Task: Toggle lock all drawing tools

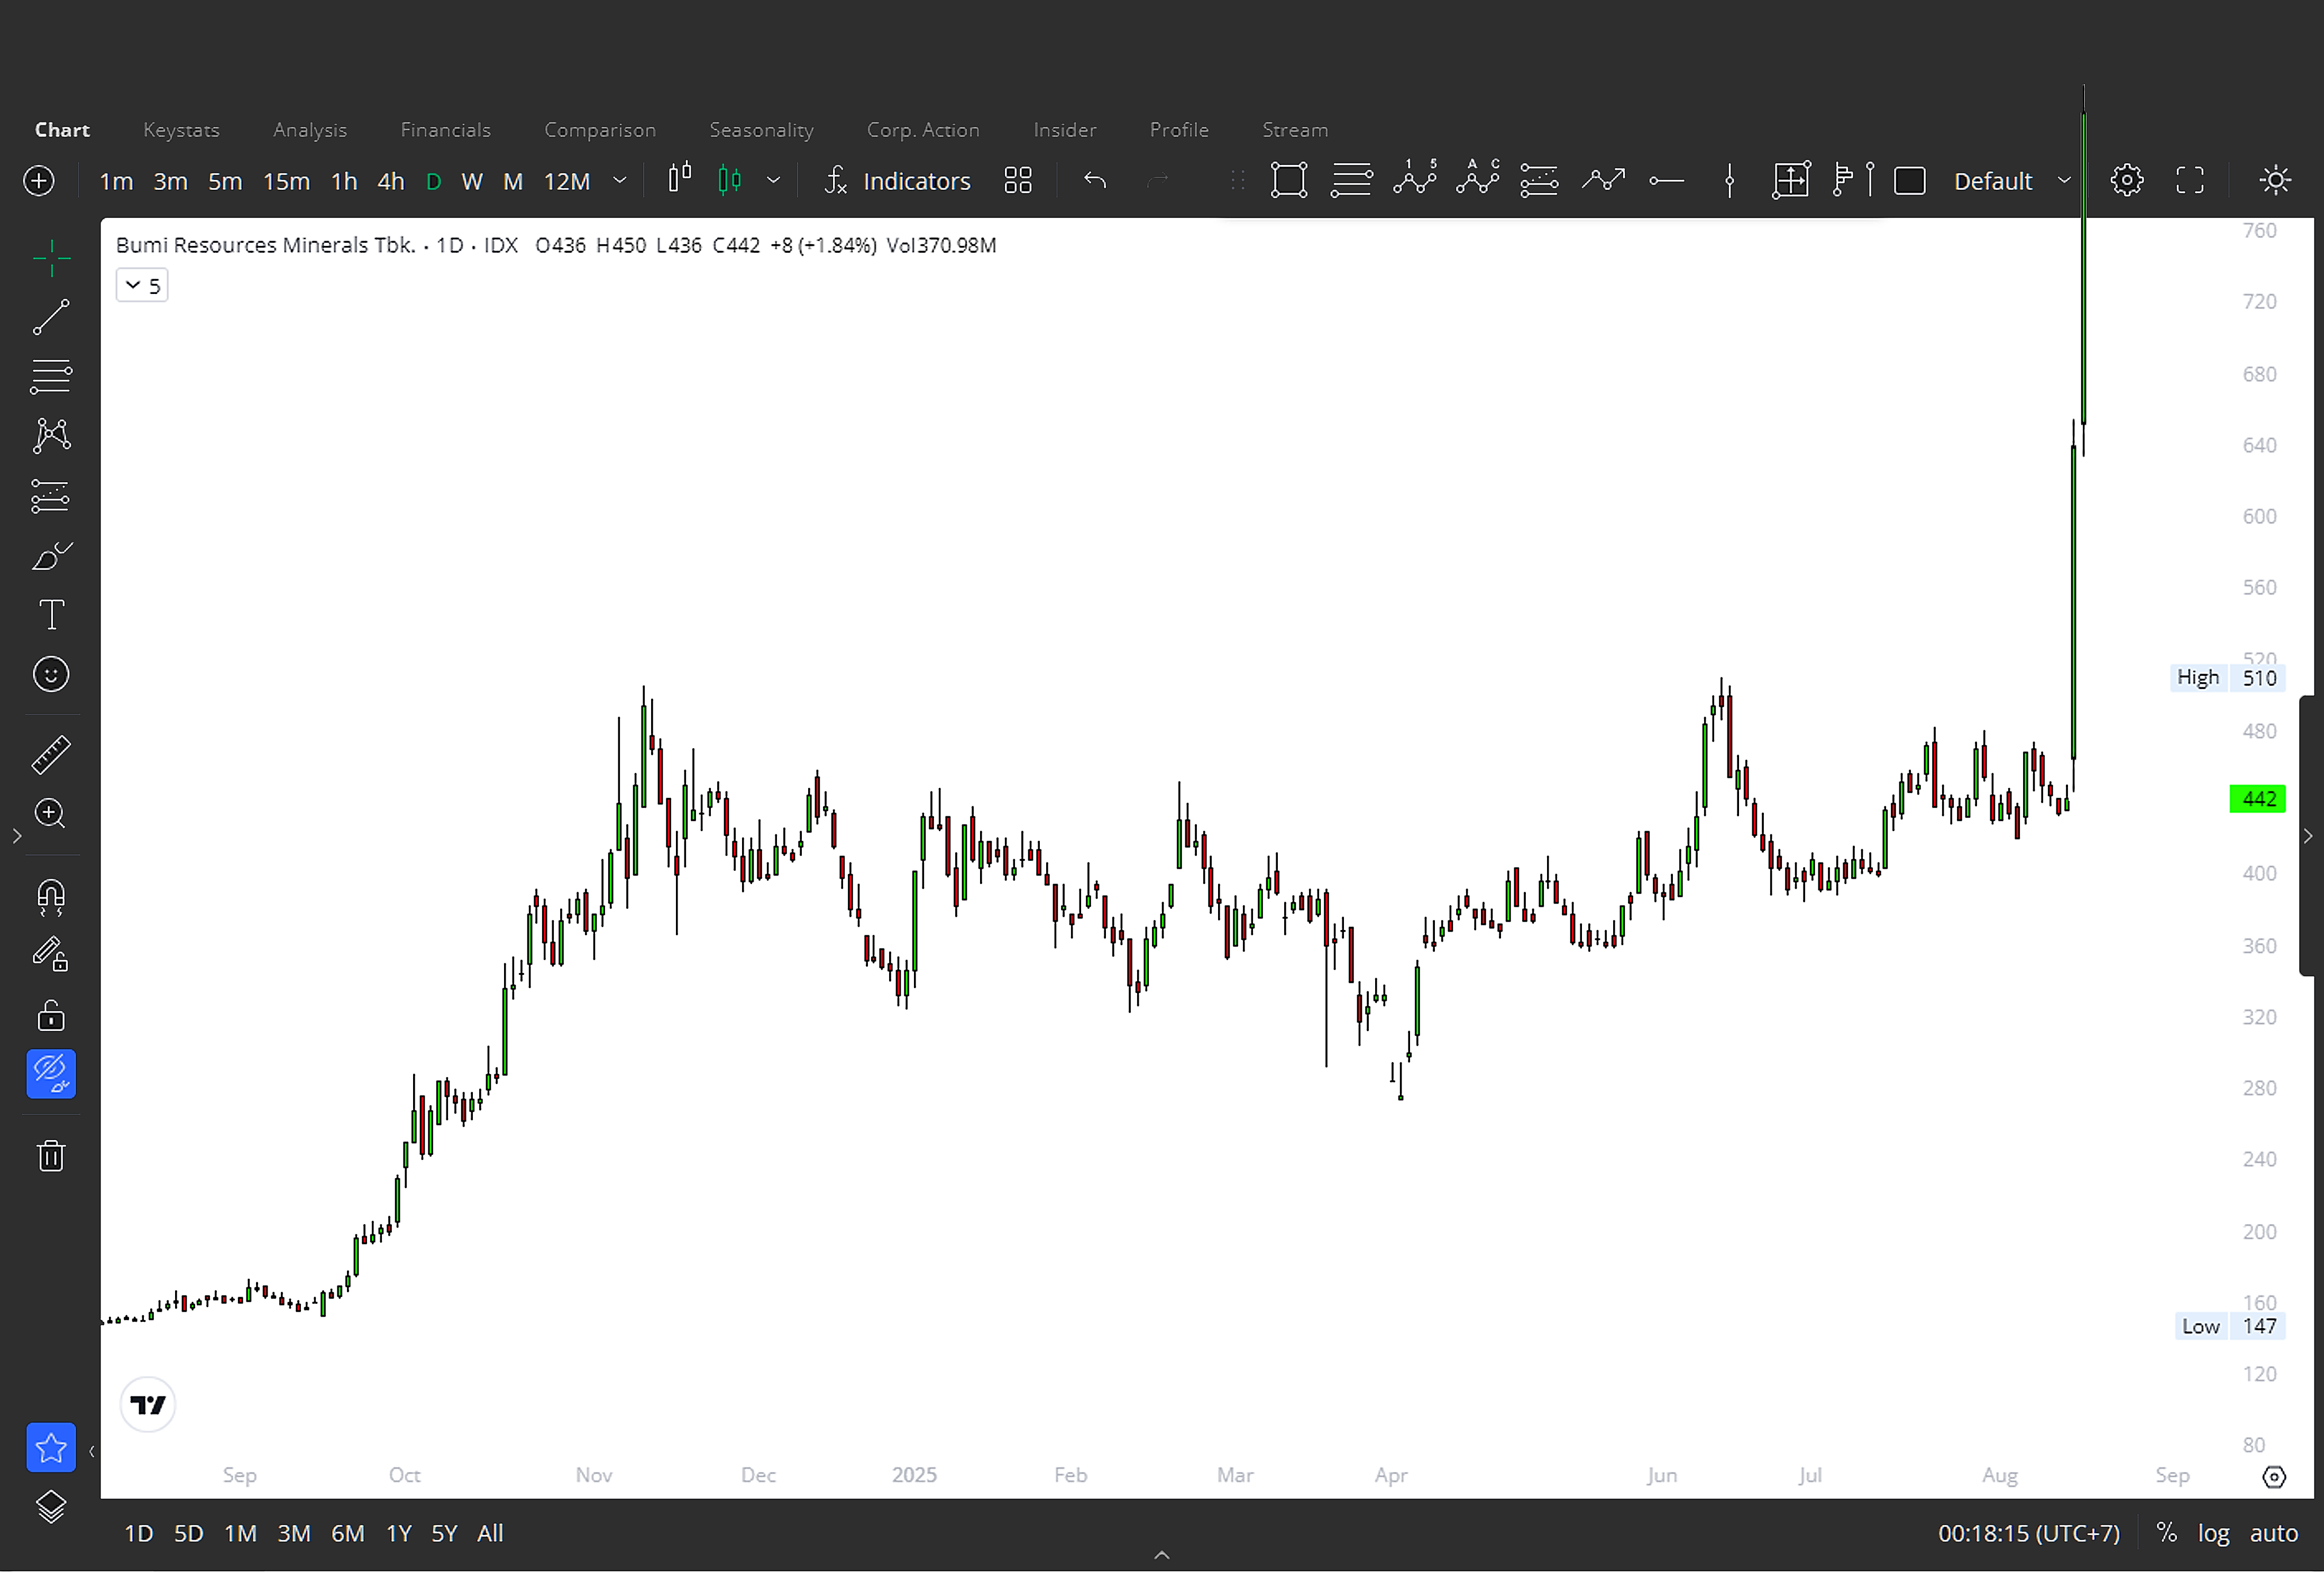Action: pos(51,1017)
